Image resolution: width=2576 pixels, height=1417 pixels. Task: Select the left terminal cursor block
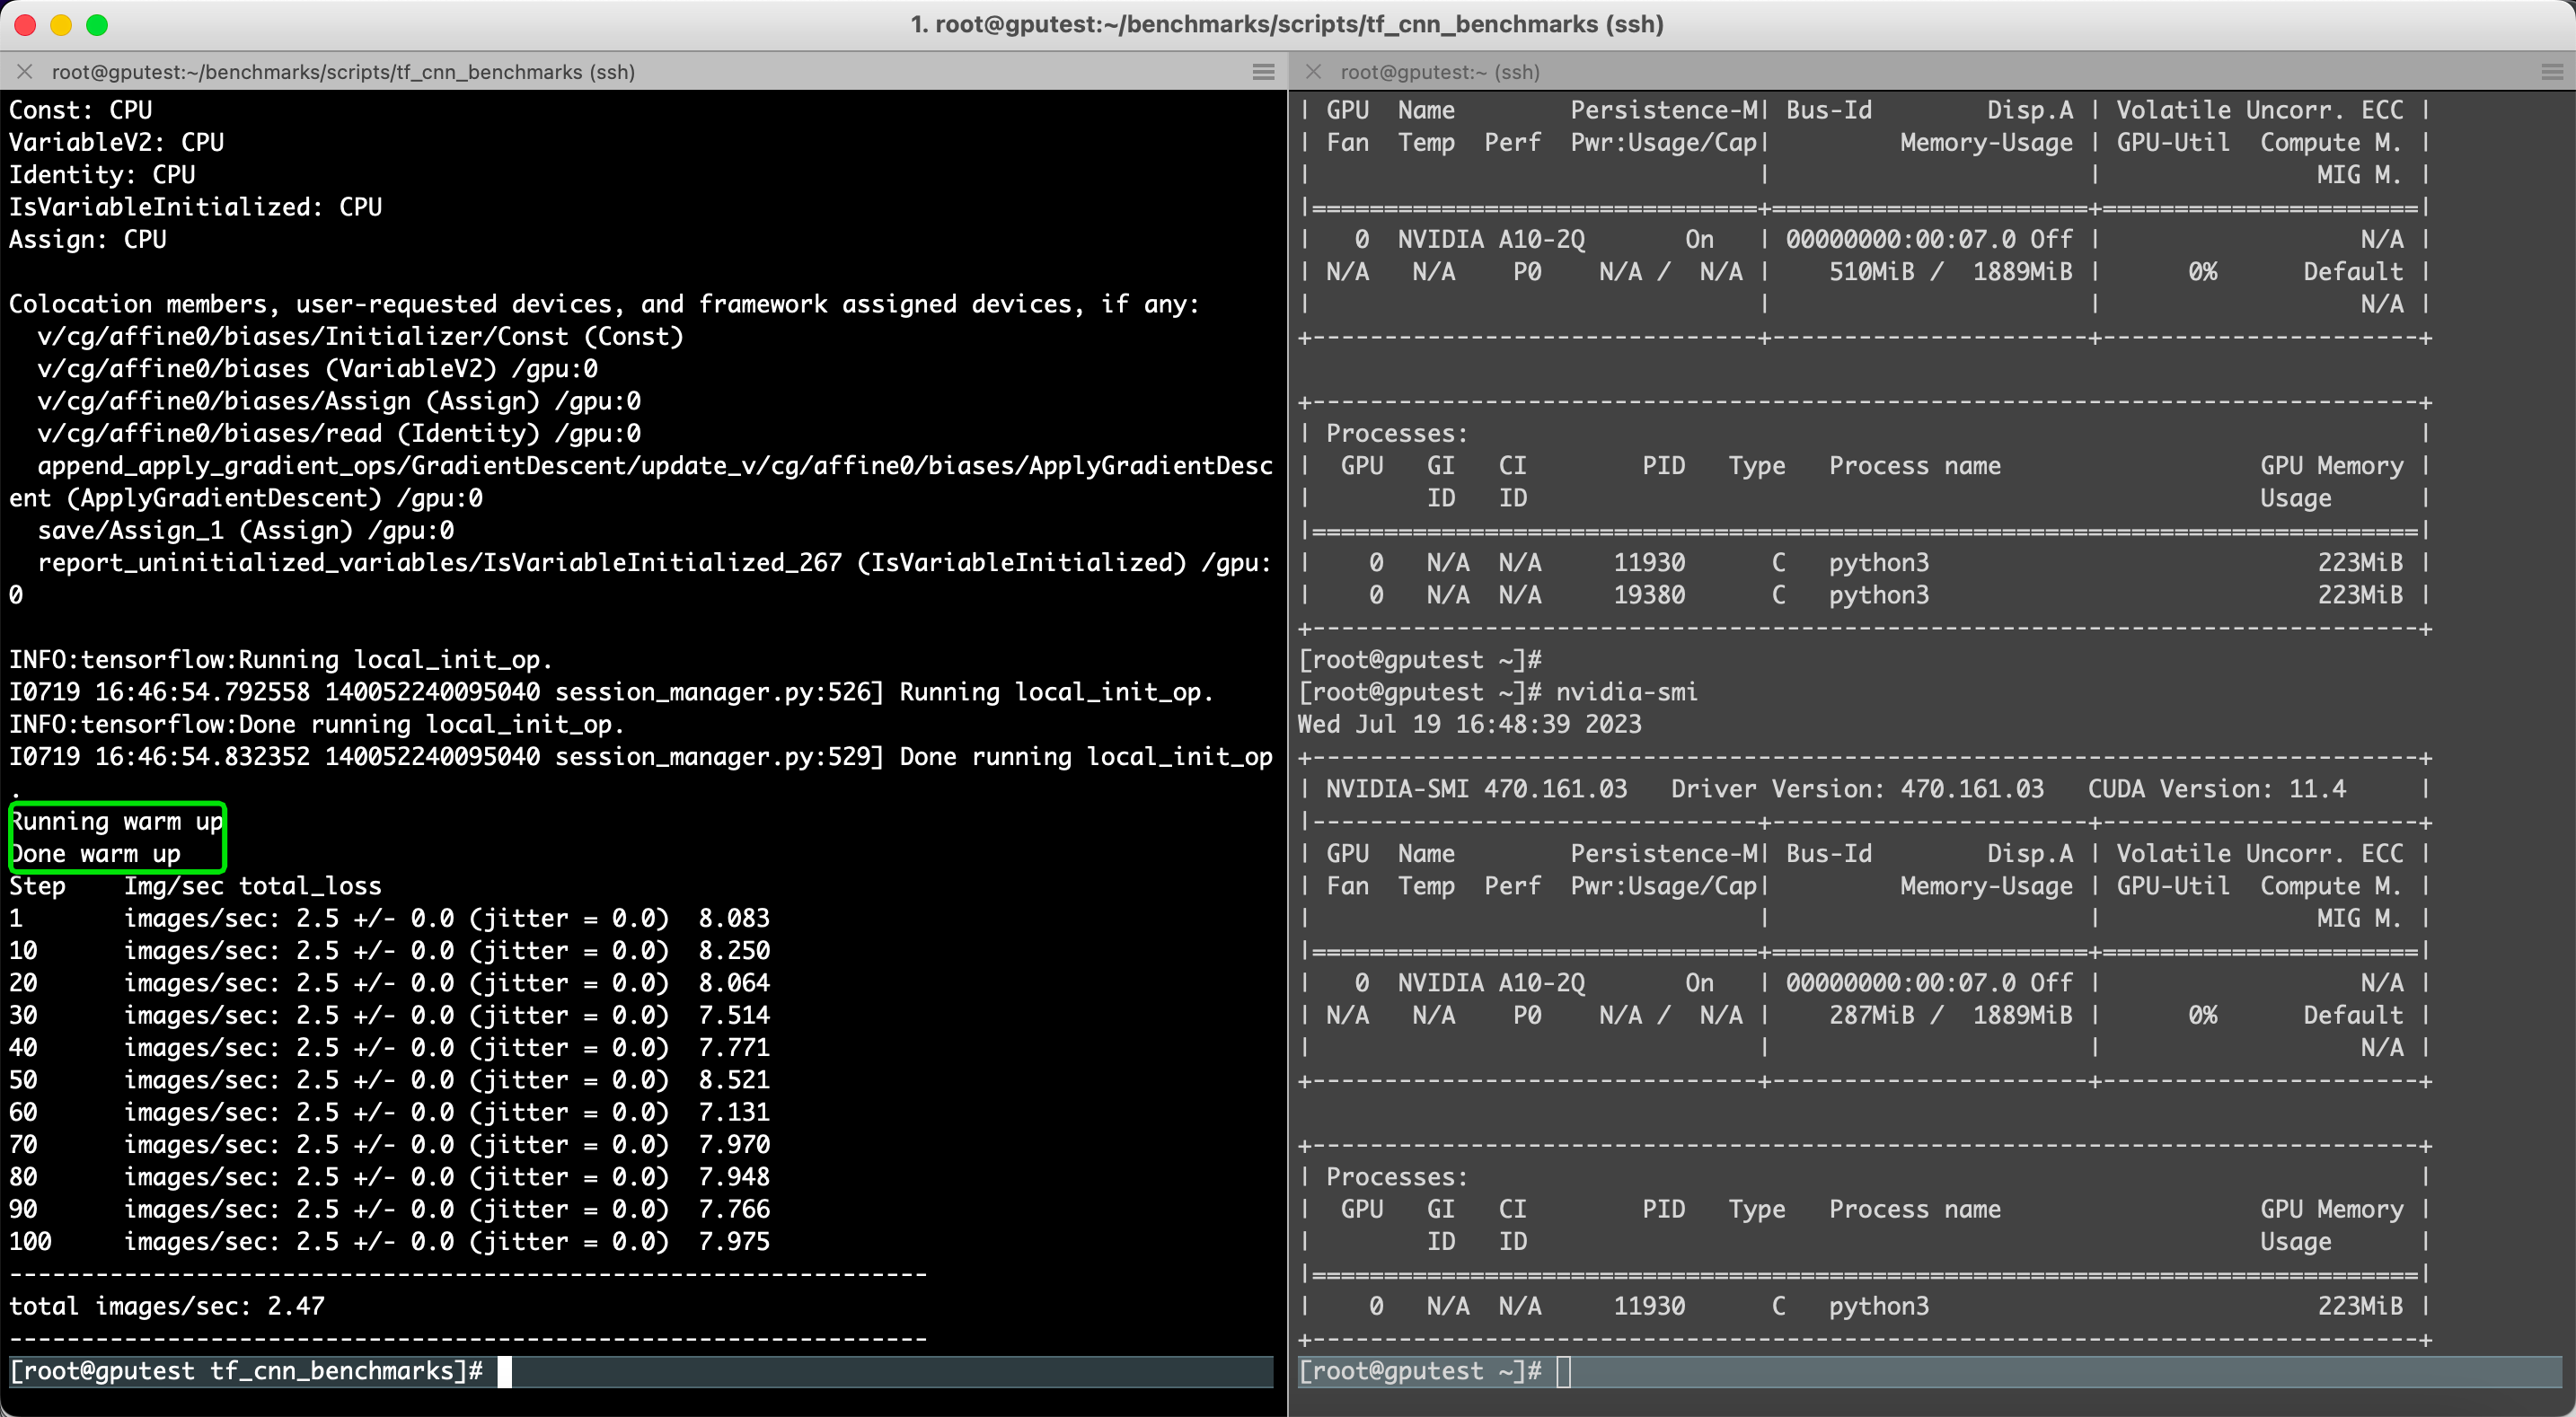[x=505, y=1371]
